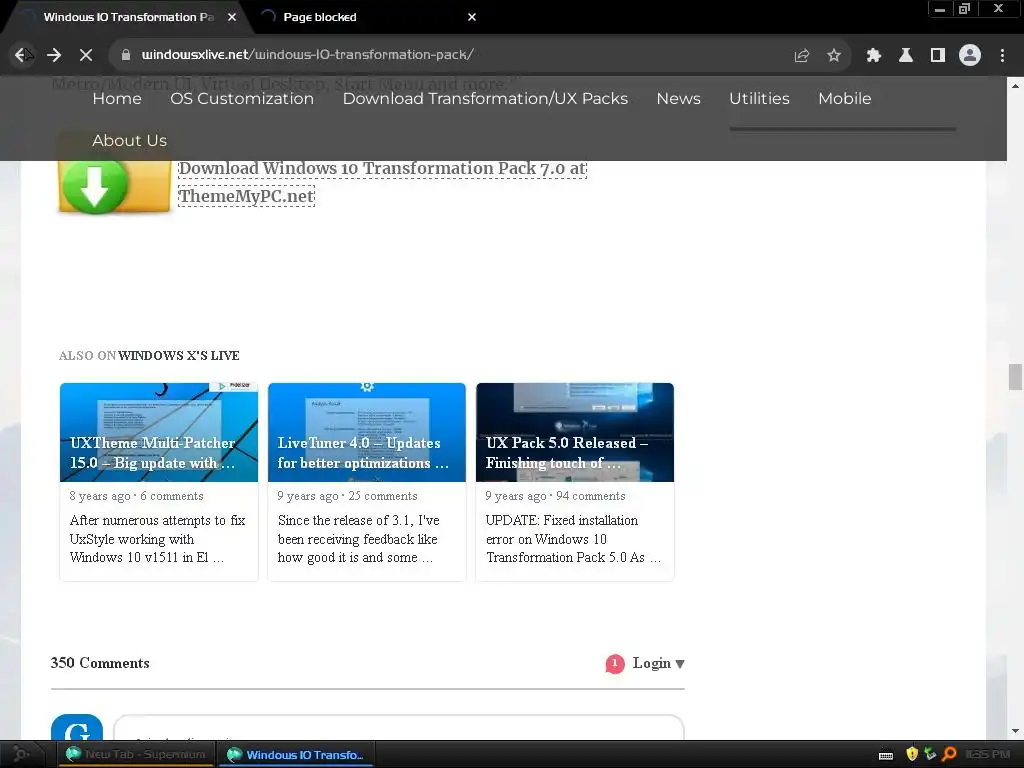This screenshot has width=1024, height=768.
Task: Open Download Transformation/UX Packs menu
Action: click(485, 99)
